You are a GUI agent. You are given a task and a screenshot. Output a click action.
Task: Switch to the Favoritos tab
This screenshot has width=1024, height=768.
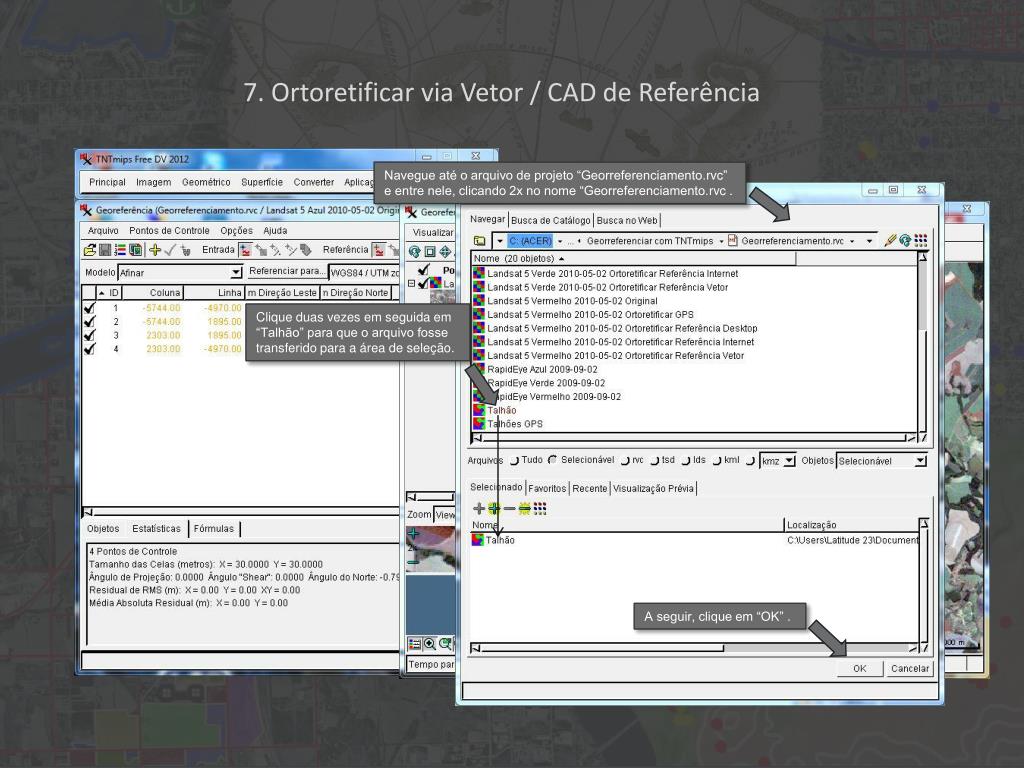tap(547, 488)
